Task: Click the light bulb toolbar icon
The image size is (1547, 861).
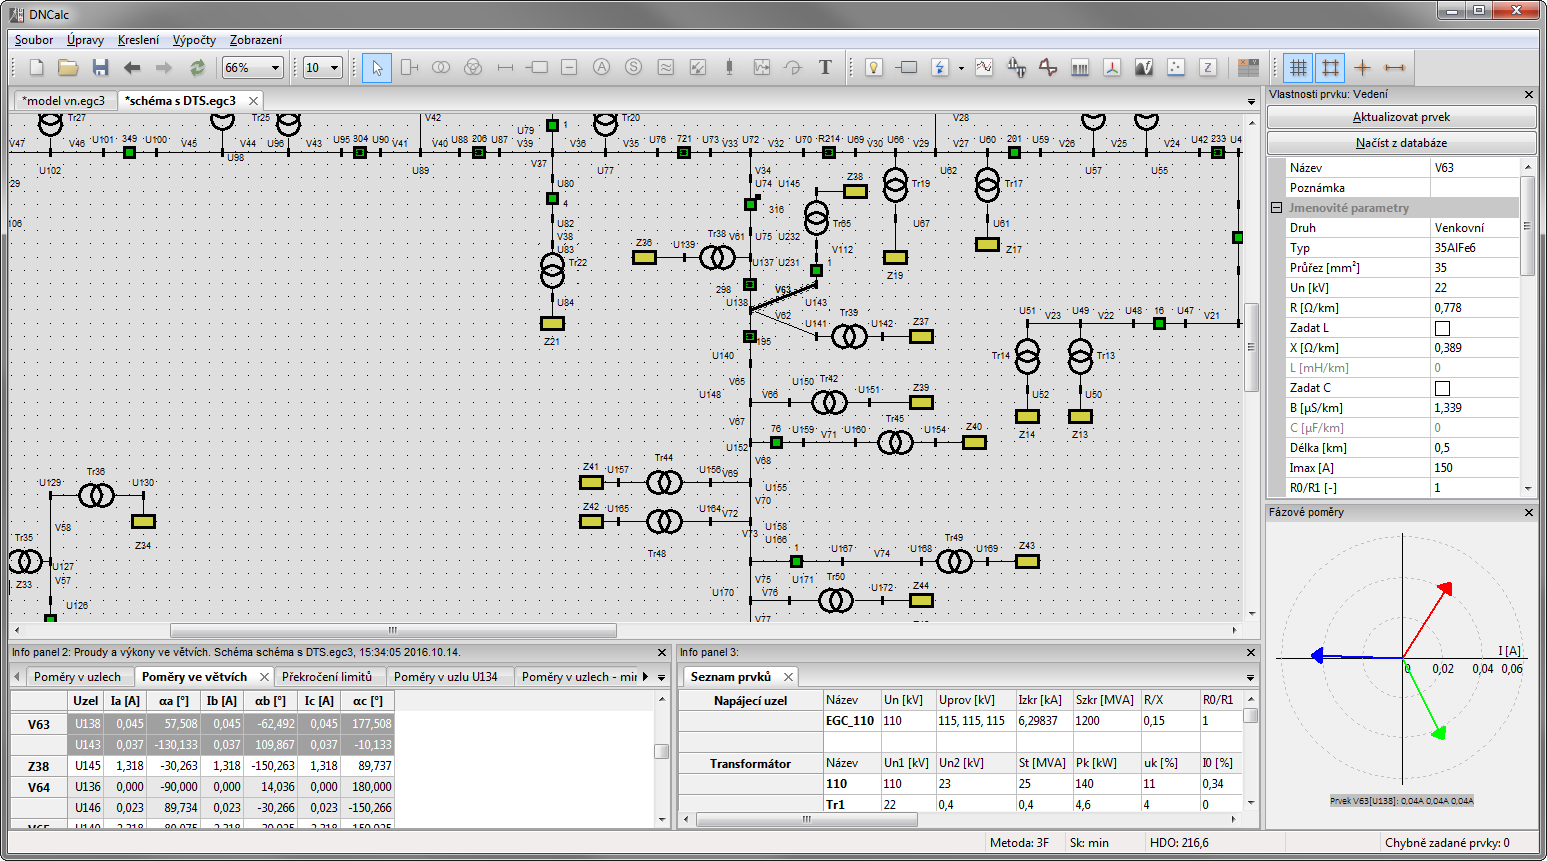Action: click(x=874, y=68)
